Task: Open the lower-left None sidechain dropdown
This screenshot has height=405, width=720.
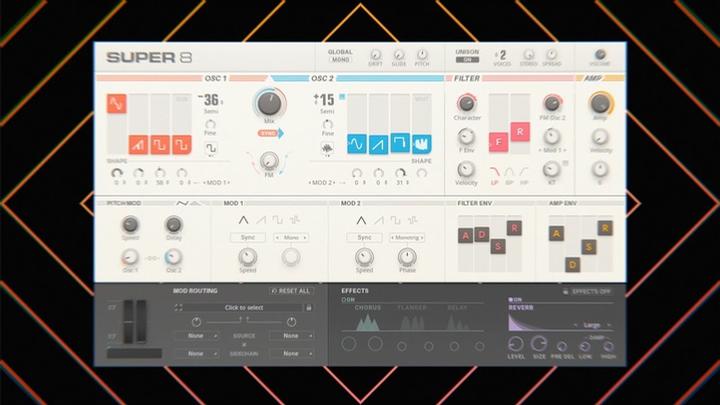Action: [x=197, y=354]
